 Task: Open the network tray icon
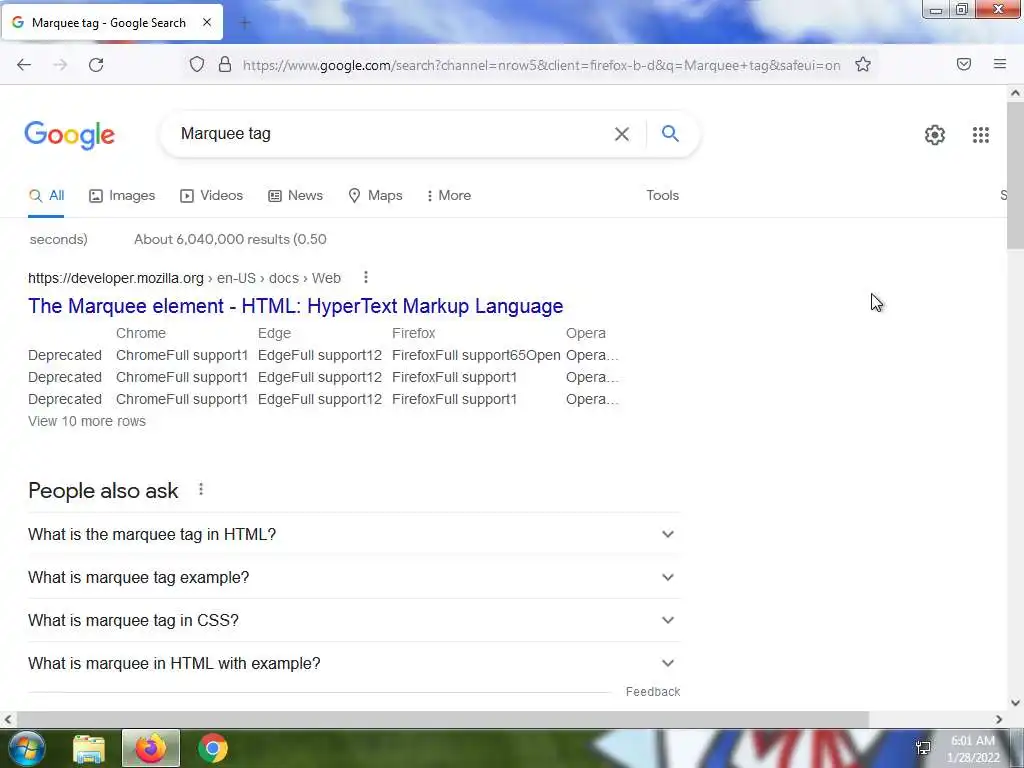pos(923,748)
